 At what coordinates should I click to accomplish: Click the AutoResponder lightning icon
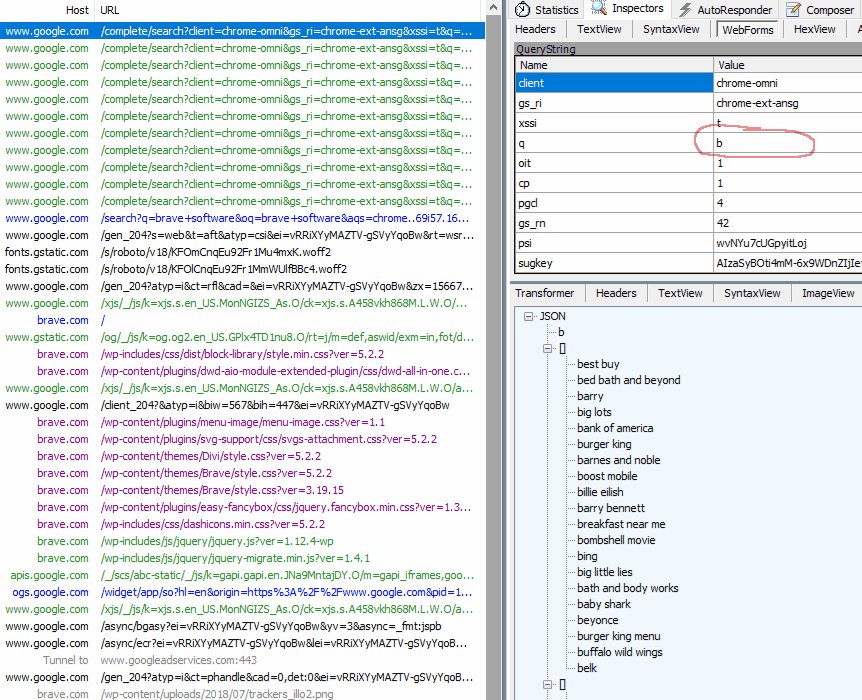pos(685,9)
